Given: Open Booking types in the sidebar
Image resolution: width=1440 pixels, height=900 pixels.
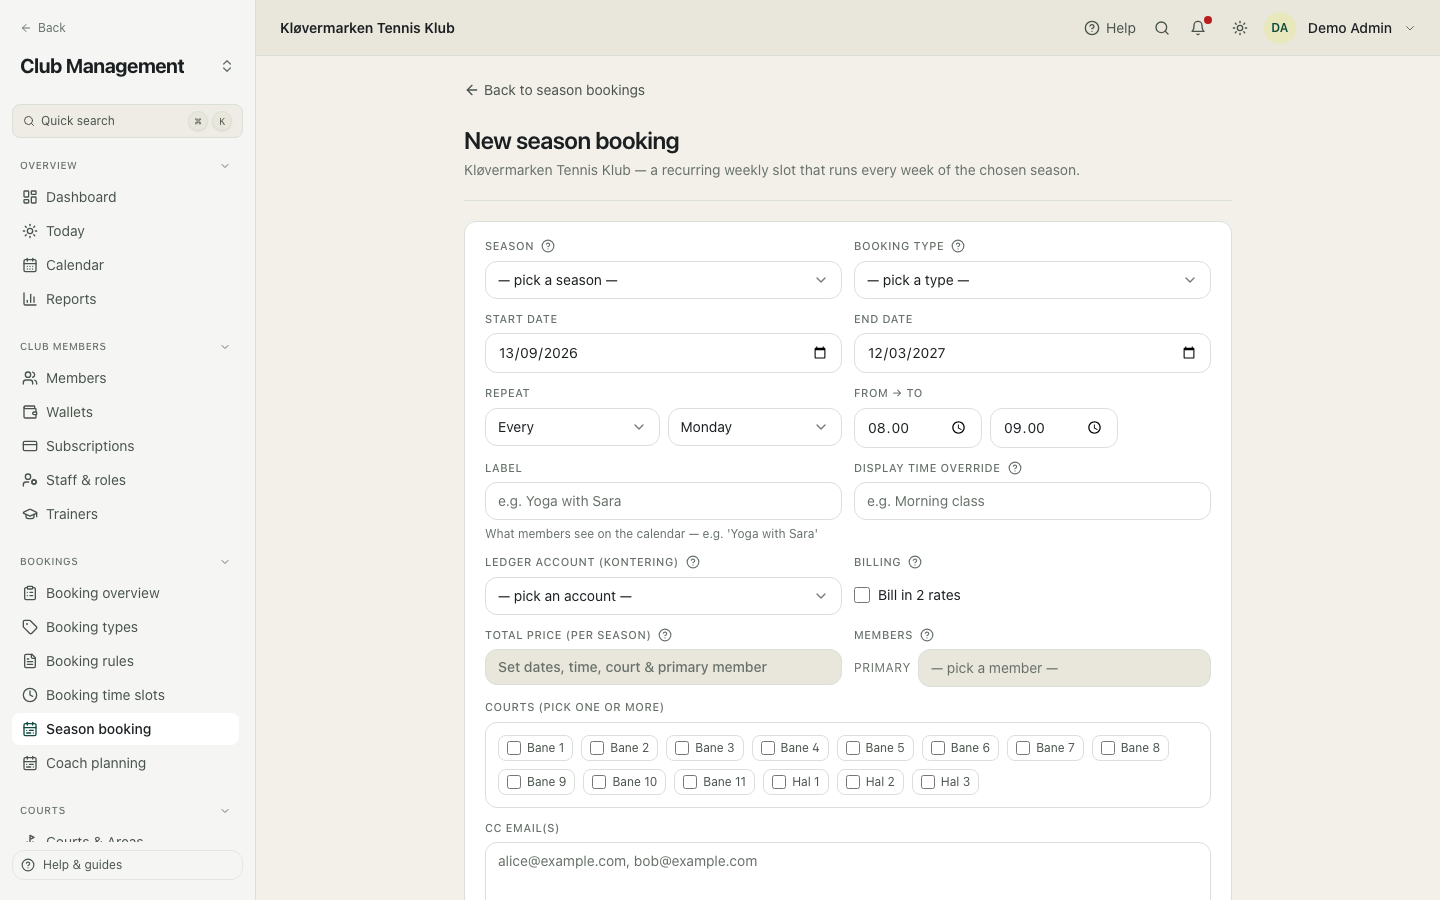Looking at the screenshot, I should click(x=126, y=627).
